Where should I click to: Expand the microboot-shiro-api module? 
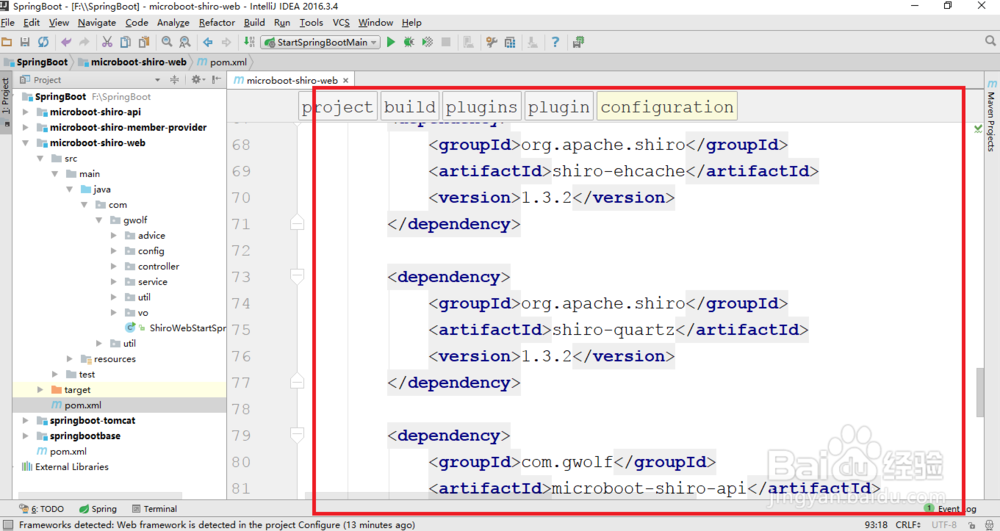(26, 112)
